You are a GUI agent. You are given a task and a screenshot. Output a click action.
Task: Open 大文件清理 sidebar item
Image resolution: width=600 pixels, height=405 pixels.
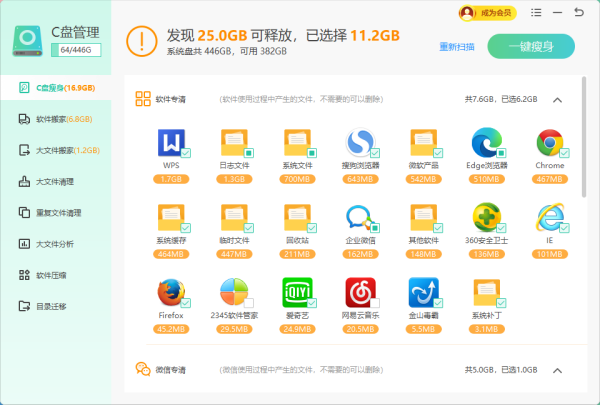[56, 181]
